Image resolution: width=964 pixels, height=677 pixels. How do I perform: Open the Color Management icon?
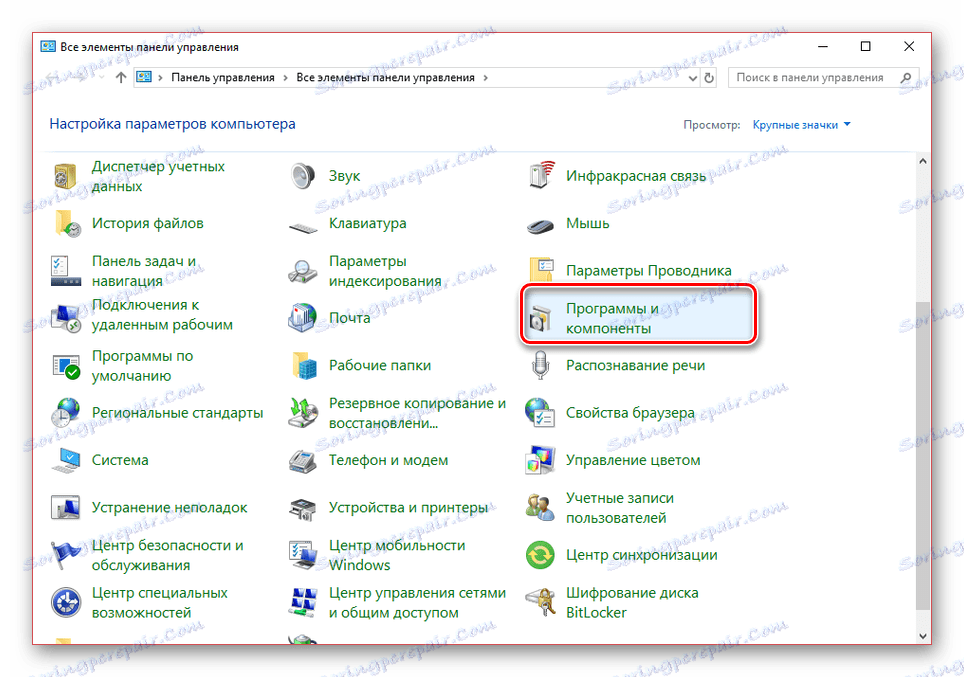(x=540, y=461)
